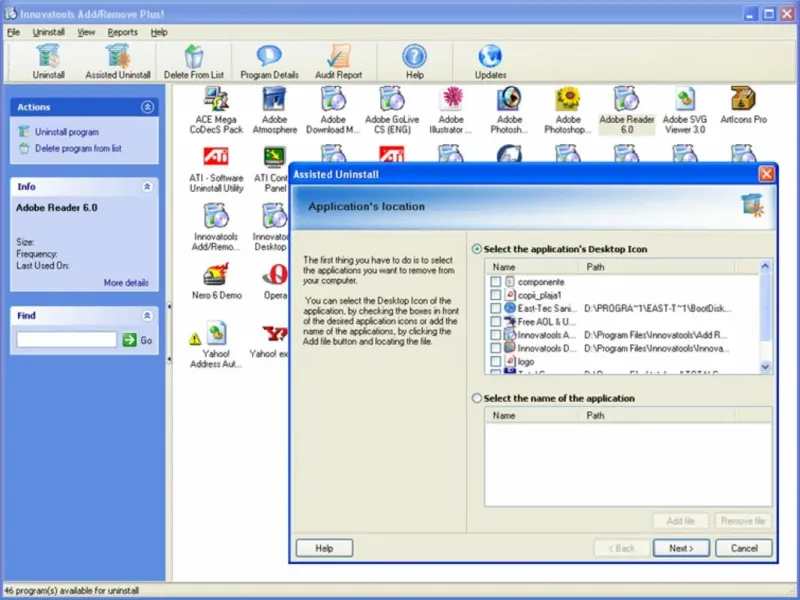The image size is (800, 600).
Task: Select the Opera program icon
Action: pos(276,281)
